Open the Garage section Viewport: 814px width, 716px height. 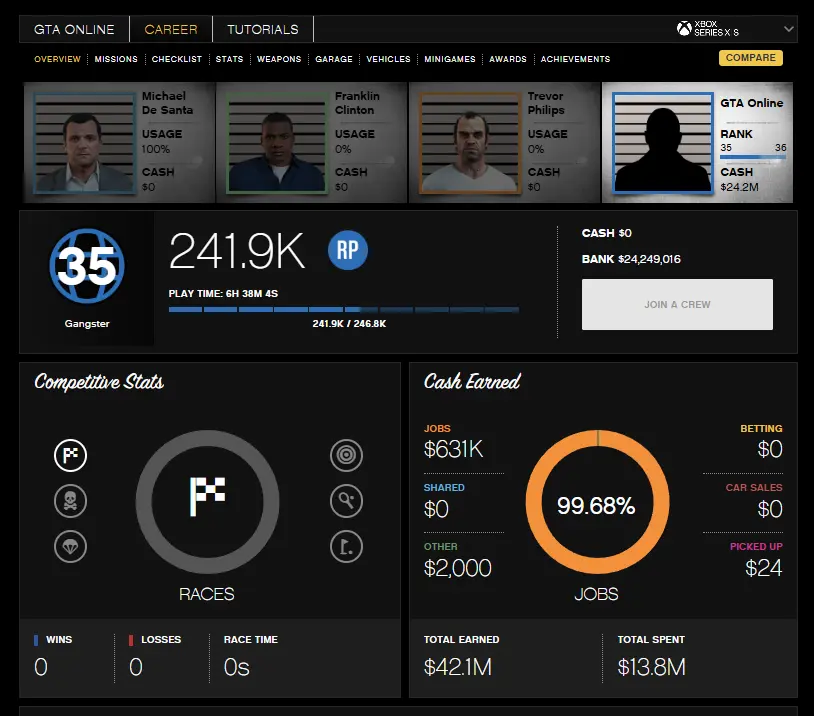[x=334, y=59]
